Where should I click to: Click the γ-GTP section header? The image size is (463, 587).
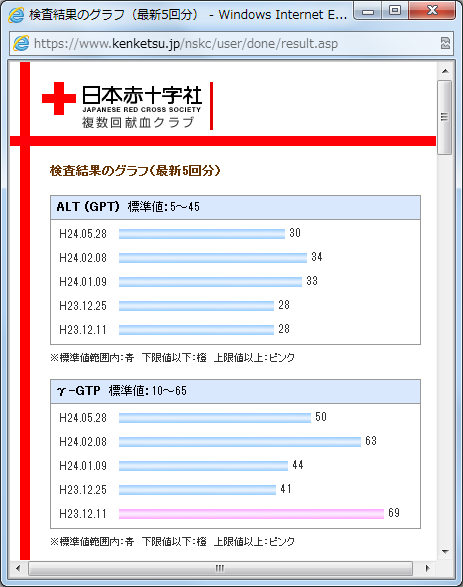pos(235,392)
